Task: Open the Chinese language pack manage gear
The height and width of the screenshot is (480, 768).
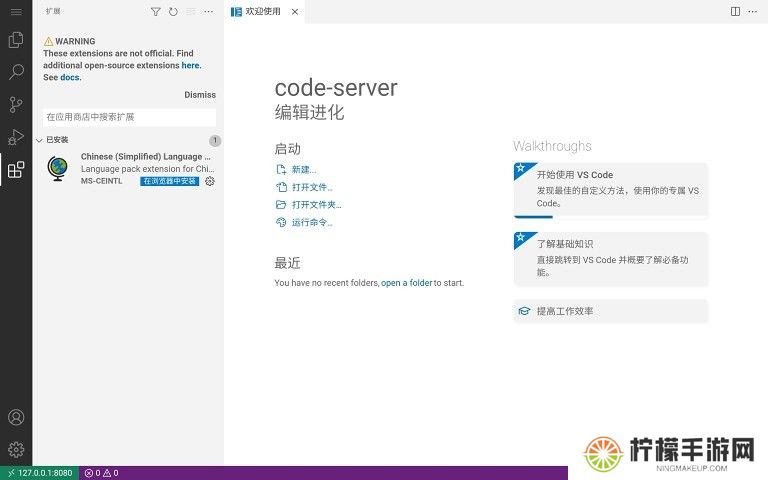Action: point(210,181)
